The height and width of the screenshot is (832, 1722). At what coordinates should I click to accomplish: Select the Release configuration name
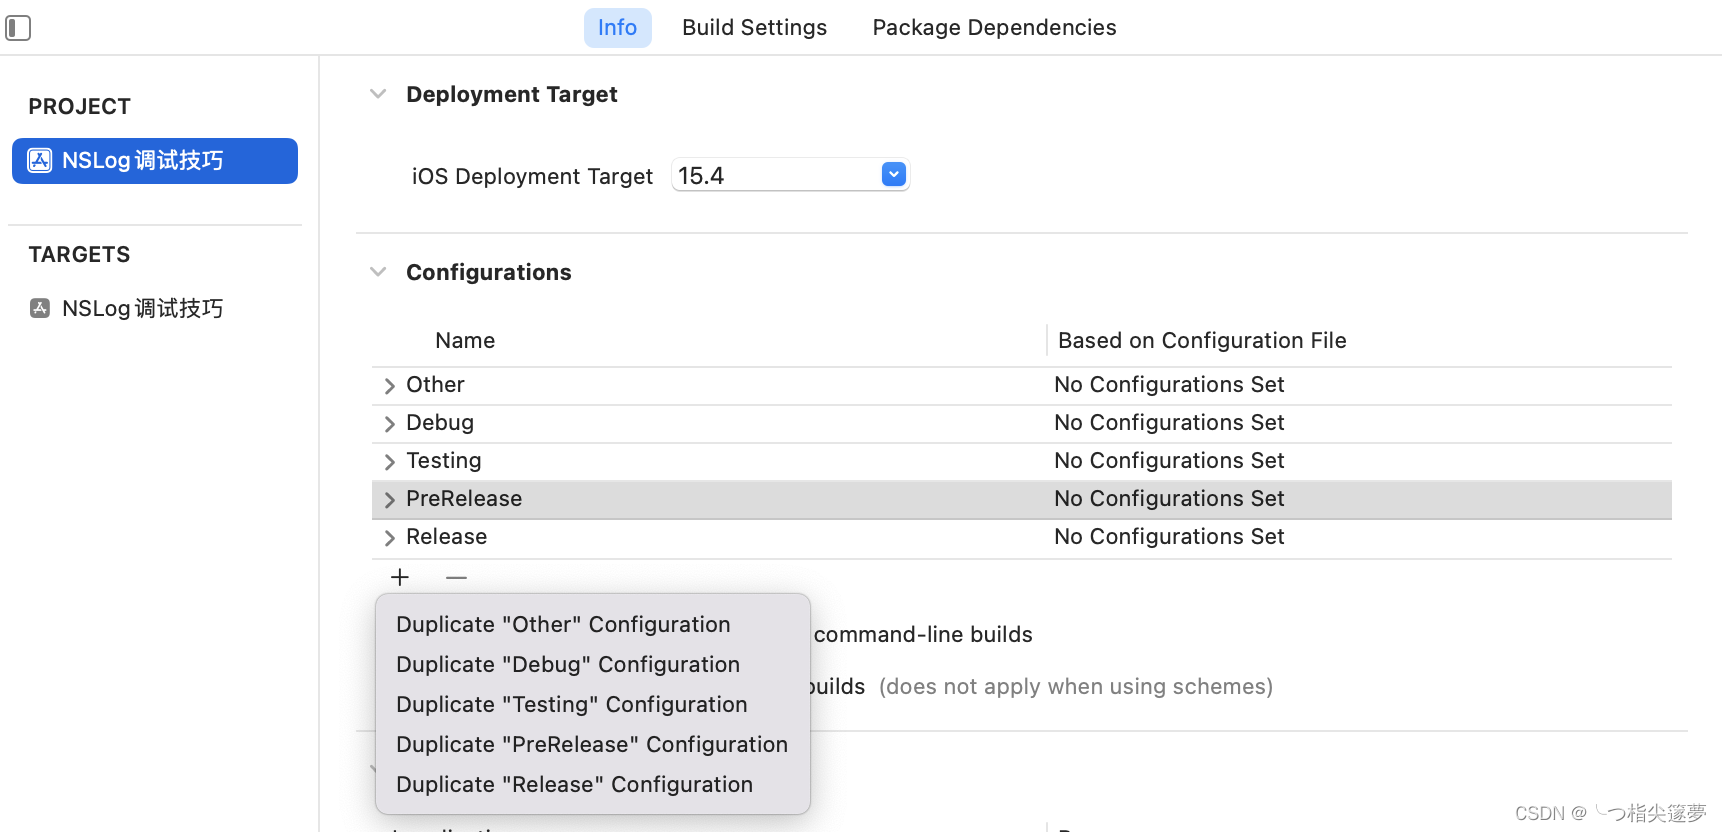447,537
